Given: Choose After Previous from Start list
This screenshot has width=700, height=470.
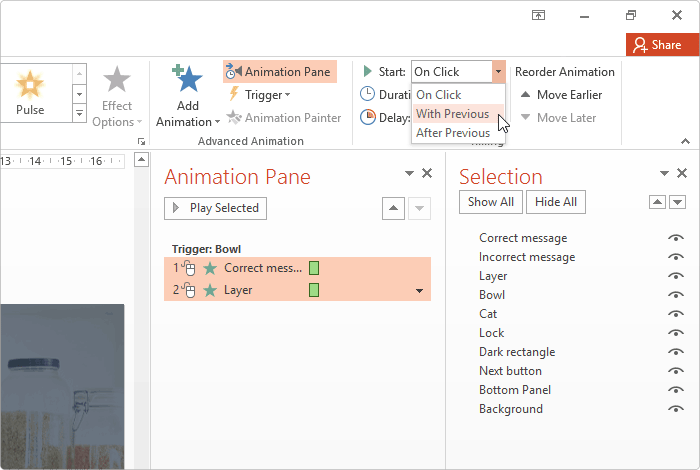Looking at the screenshot, I should (452, 133).
